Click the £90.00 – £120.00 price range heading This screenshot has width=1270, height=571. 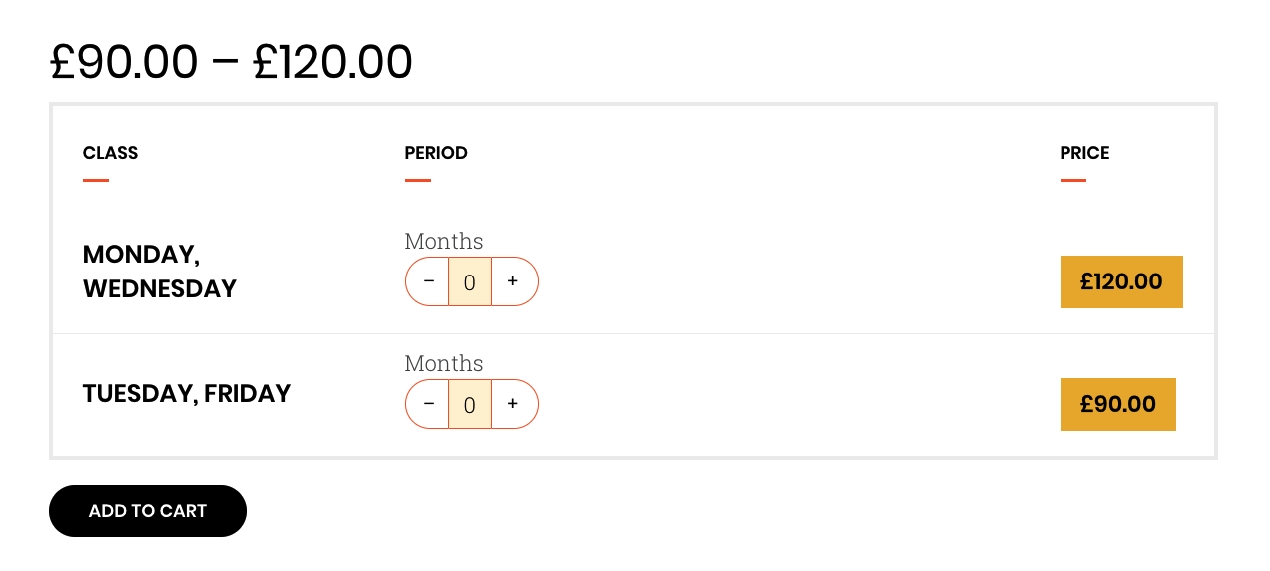[x=231, y=62]
